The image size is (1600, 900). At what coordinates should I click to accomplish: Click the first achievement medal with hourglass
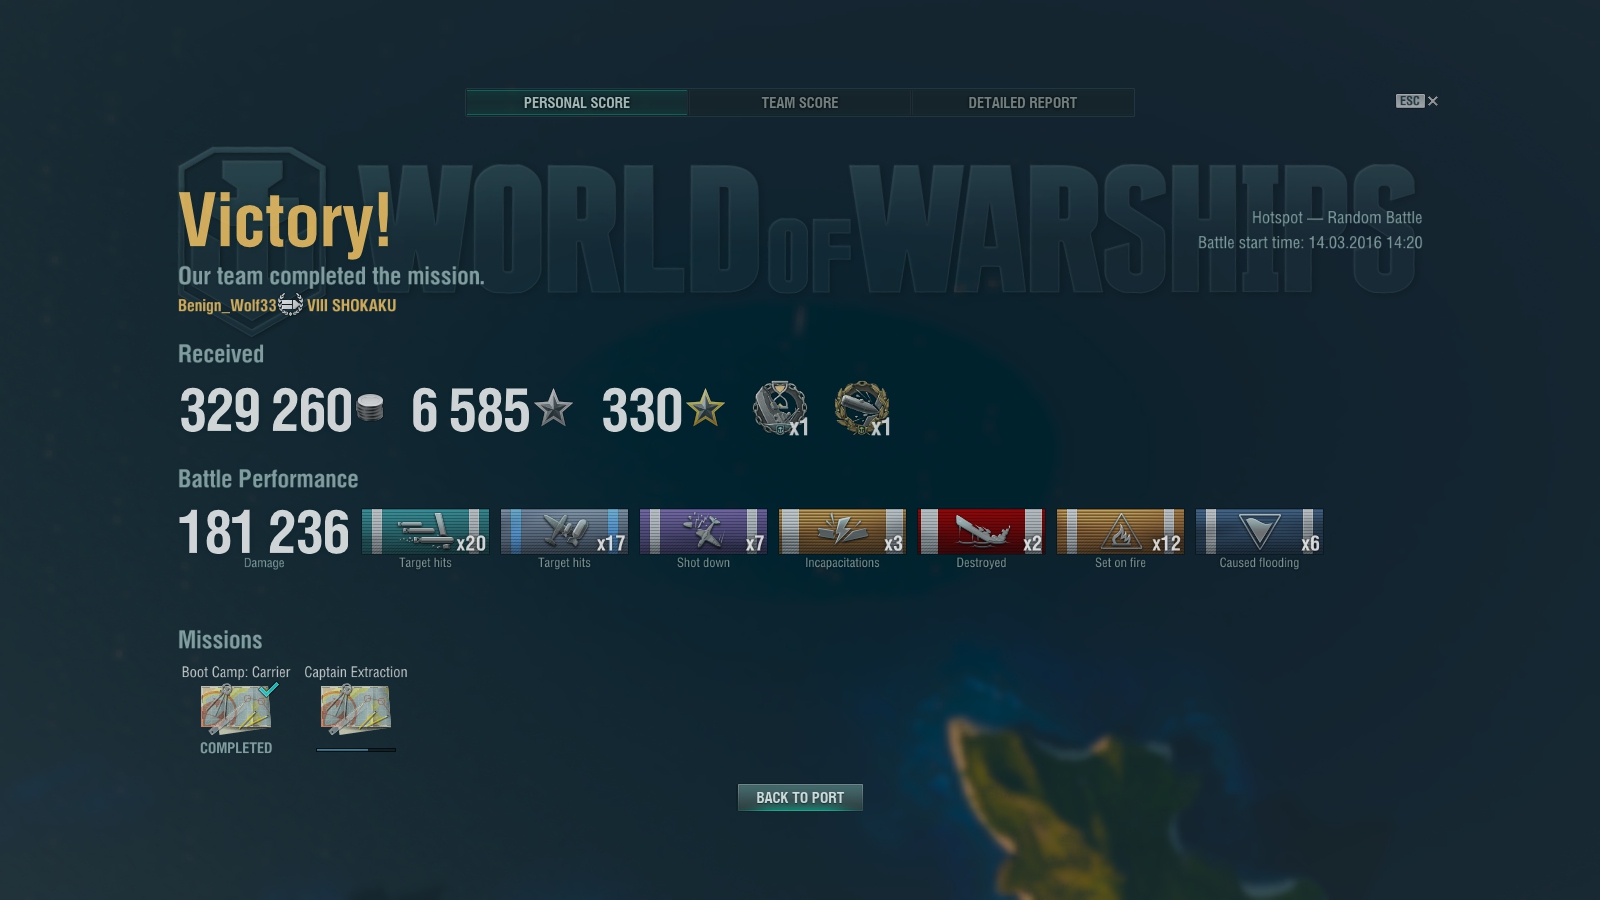tap(780, 408)
